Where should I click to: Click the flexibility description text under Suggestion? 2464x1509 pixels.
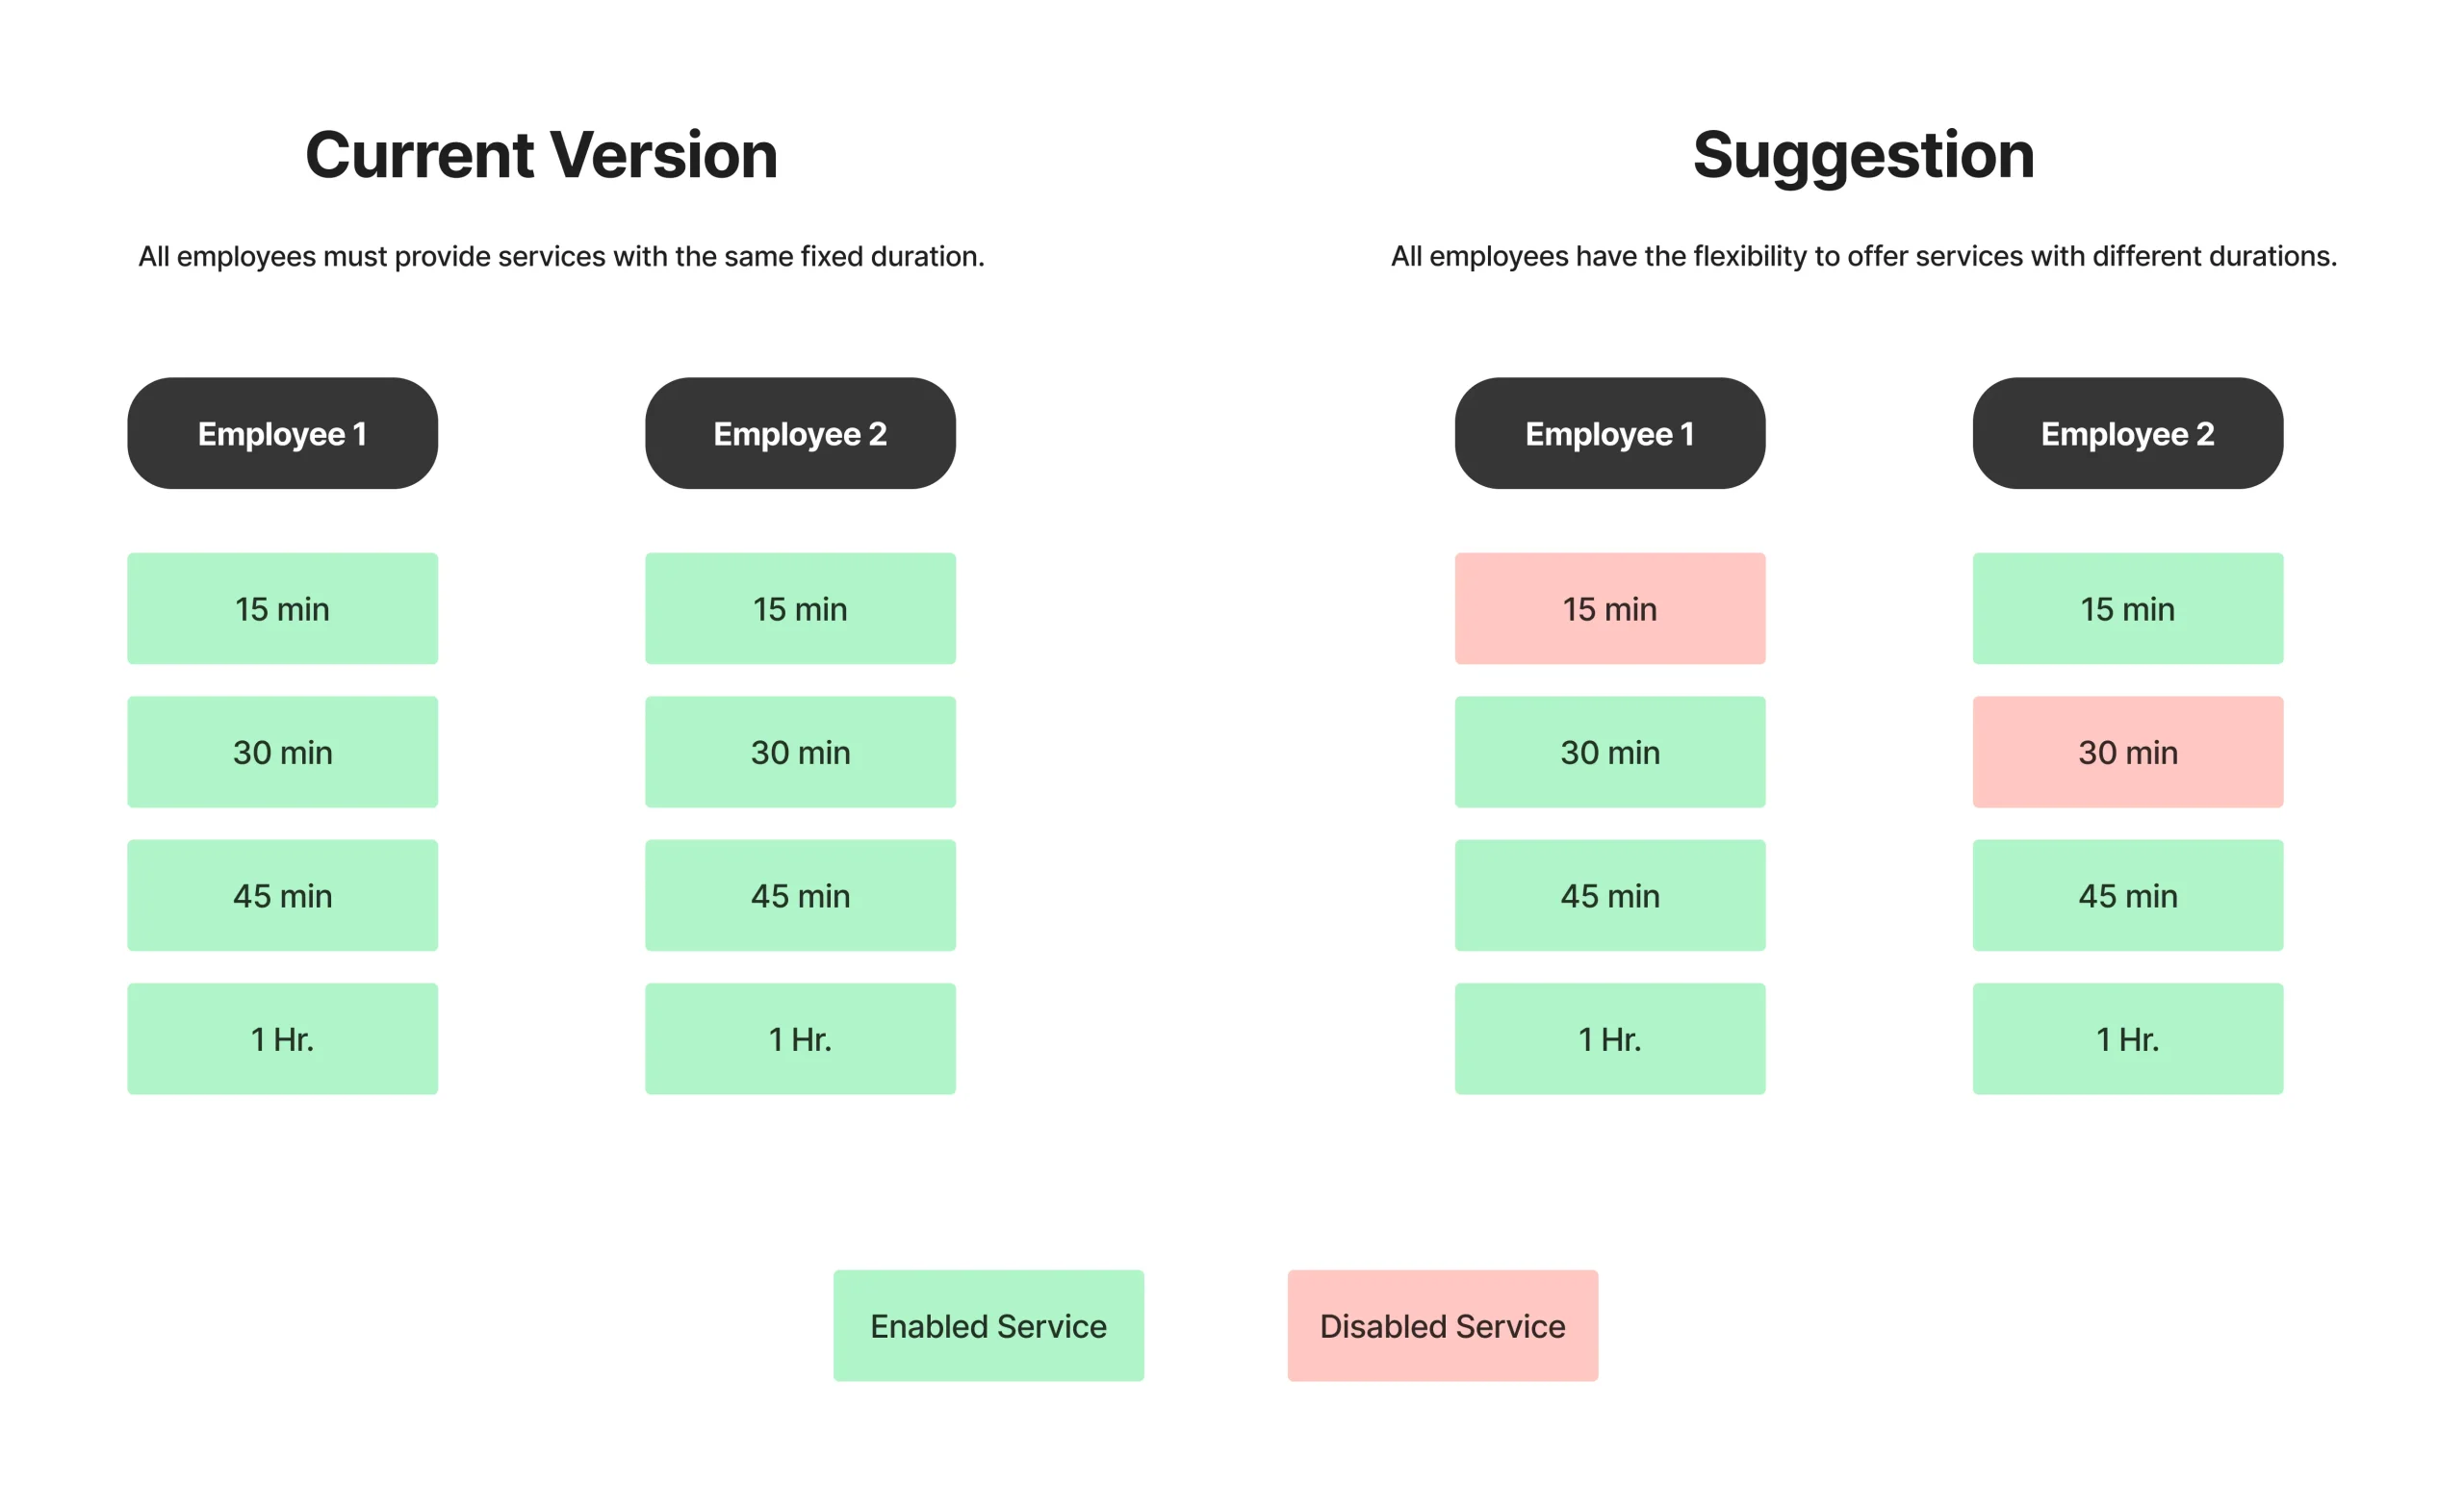(1863, 256)
